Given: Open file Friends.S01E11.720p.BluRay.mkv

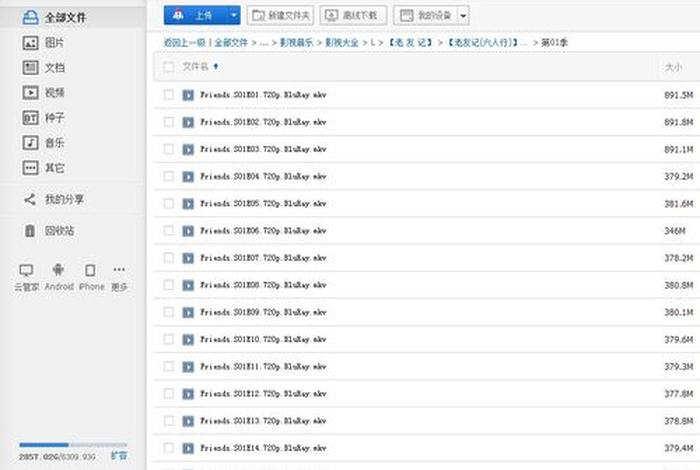Looking at the screenshot, I should [x=263, y=366].
